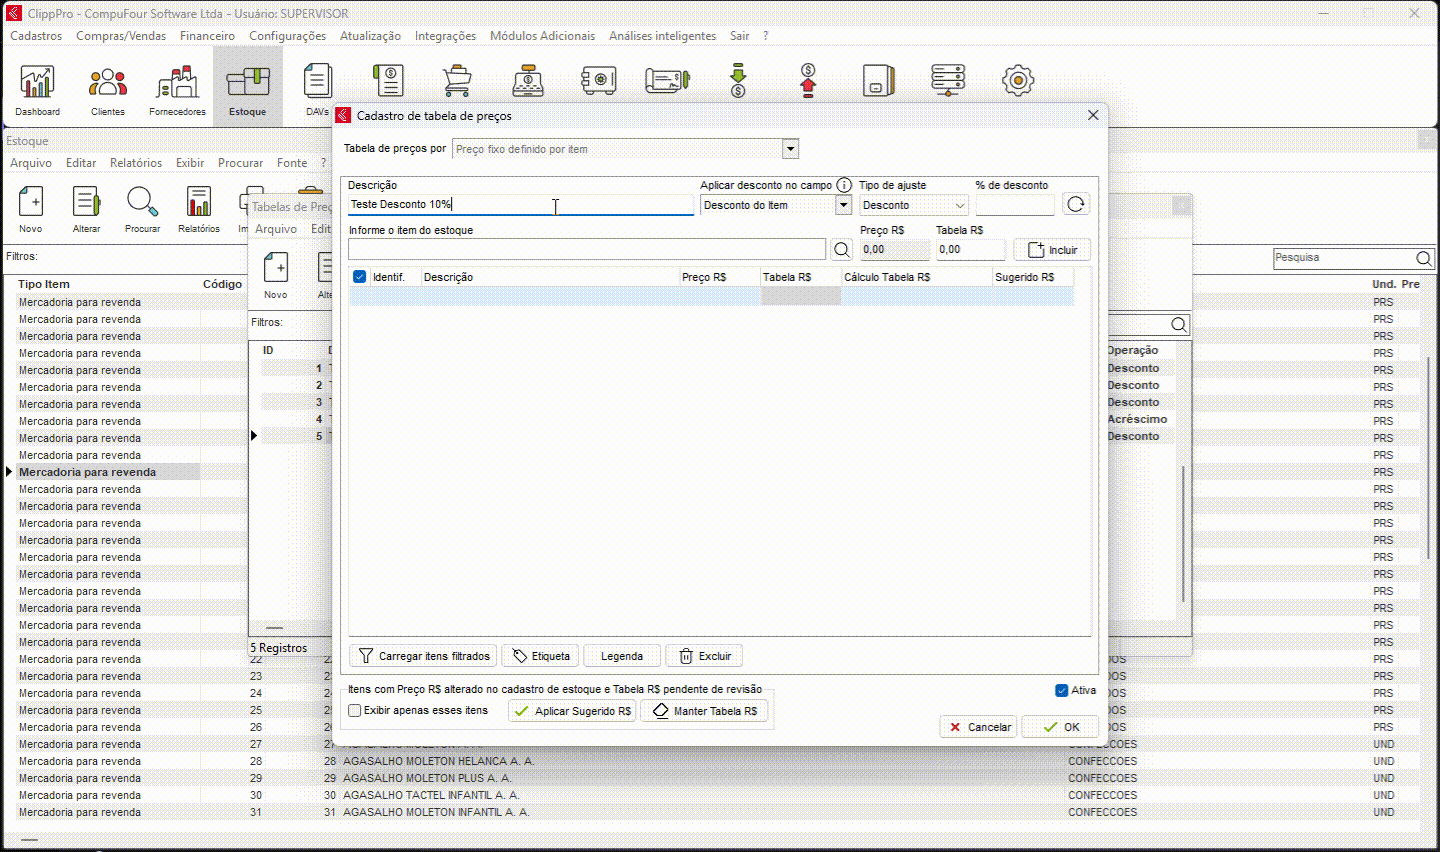Open the Fornecedores icon

[177, 88]
